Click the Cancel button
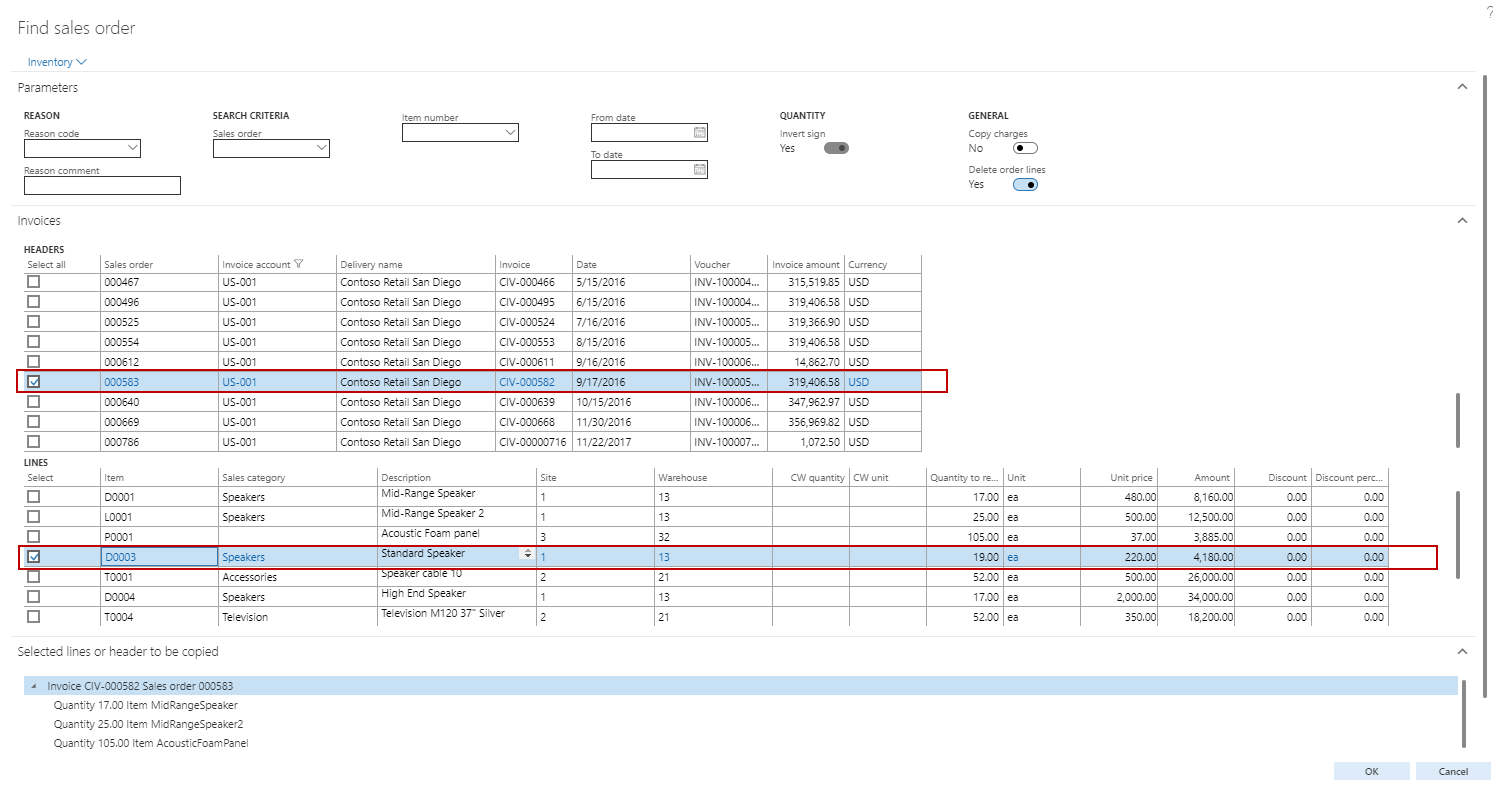The width and height of the screenshot is (1493, 791). pyautogui.click(x=1453, y=771)
